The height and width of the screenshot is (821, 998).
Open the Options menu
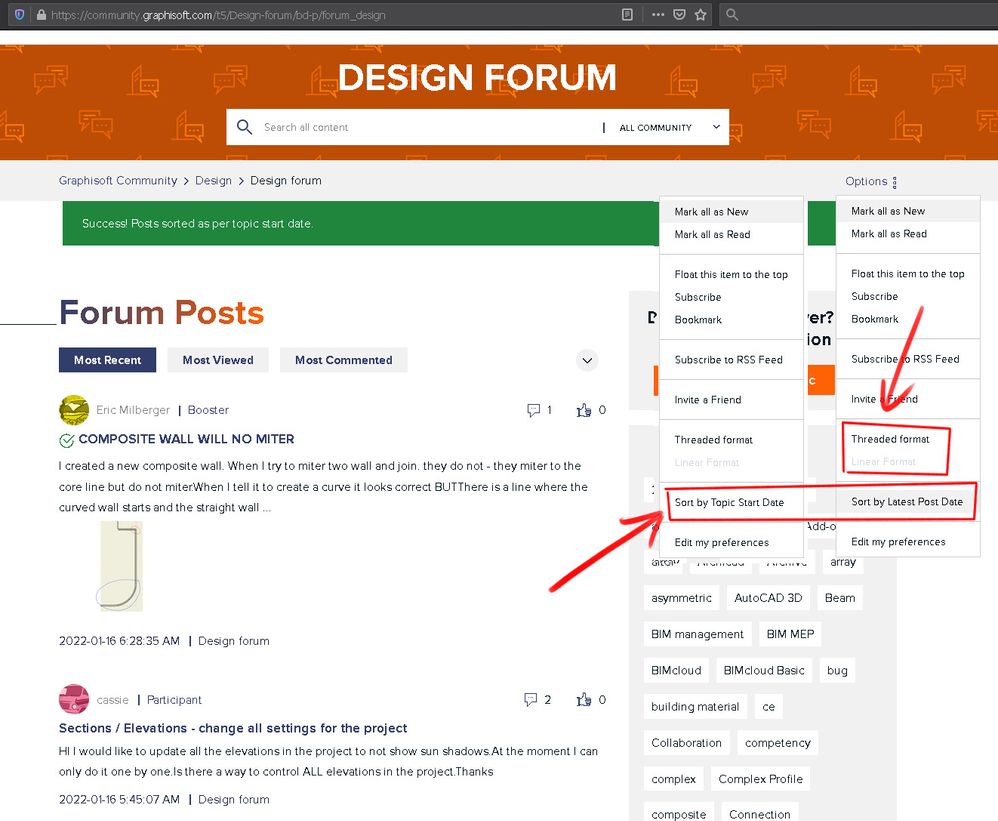click(871, 181)
